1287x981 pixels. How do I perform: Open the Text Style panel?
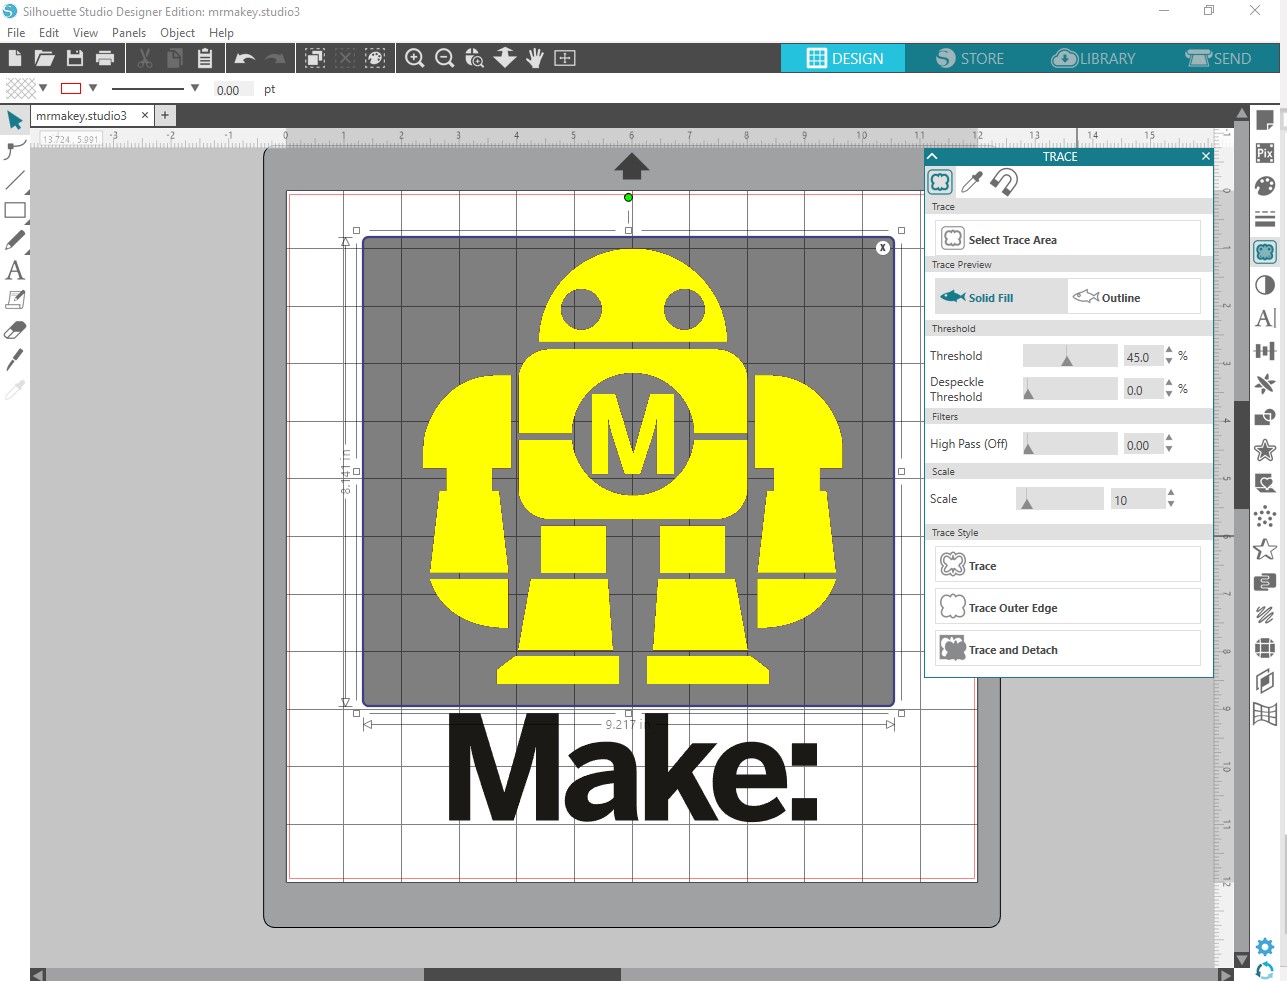click(x=1265, y=318)
